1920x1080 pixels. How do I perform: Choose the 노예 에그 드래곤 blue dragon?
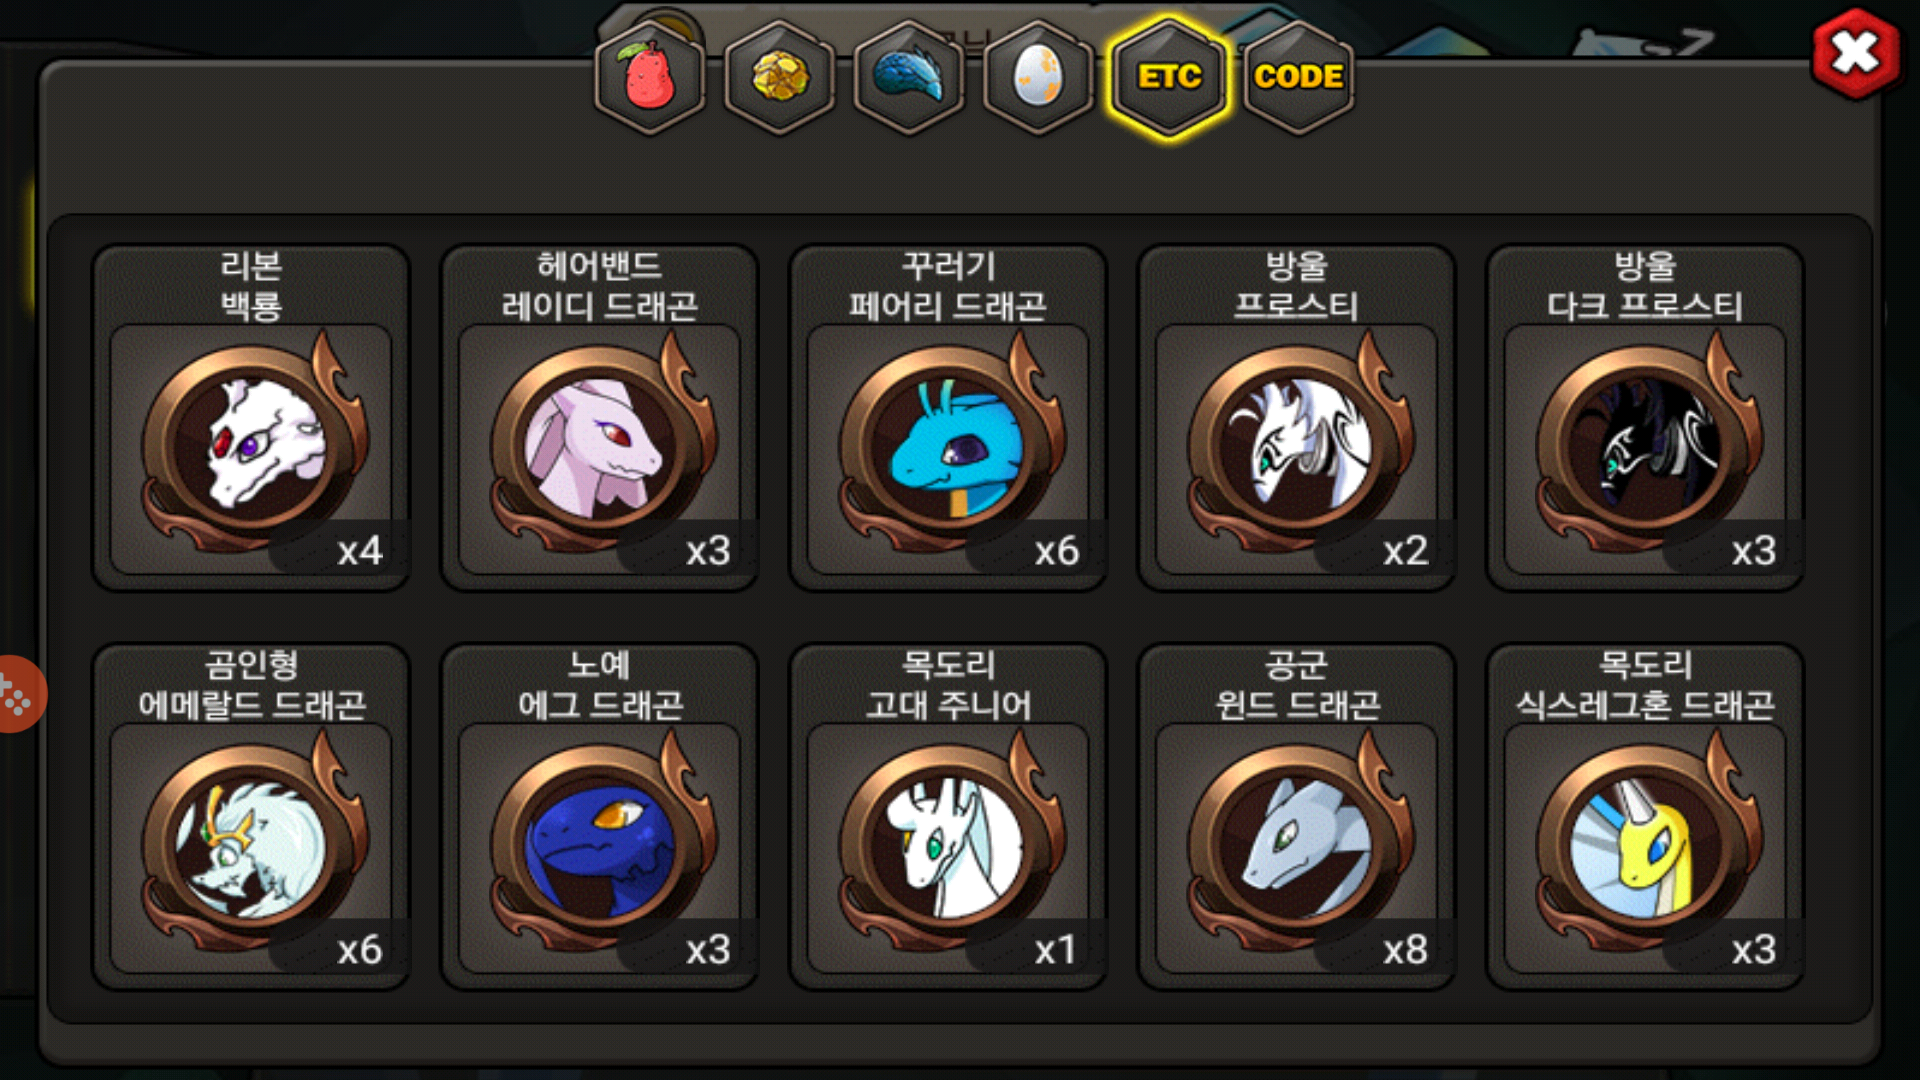pos(600,817)
